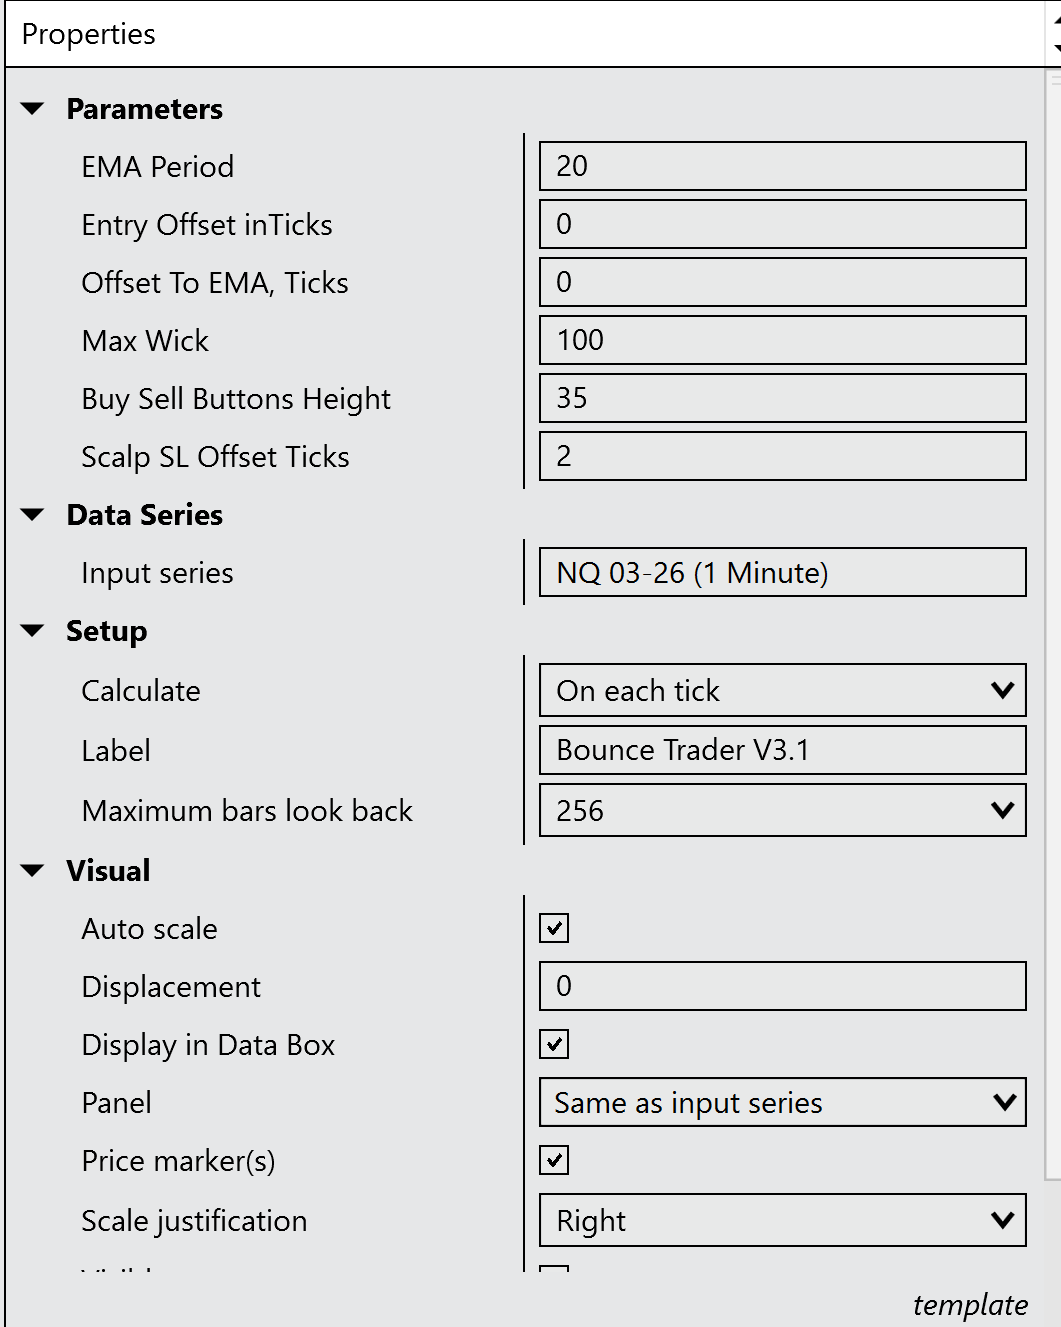Collapse the Parameters section triangle
The width and height of the screenshot is (1061, 1327).
click(x=33, y=109)
